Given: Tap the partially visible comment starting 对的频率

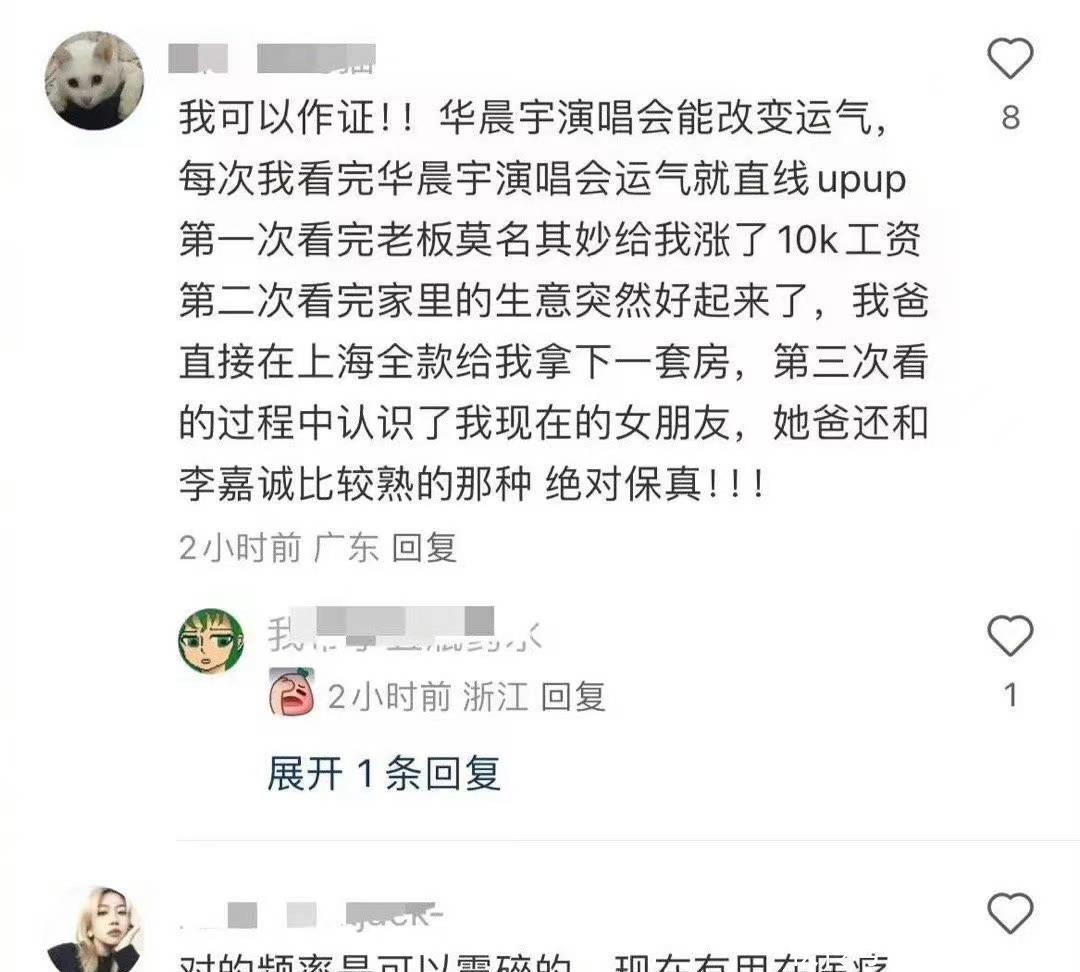Looking at the screenshot, I should [x=534, y=962].
